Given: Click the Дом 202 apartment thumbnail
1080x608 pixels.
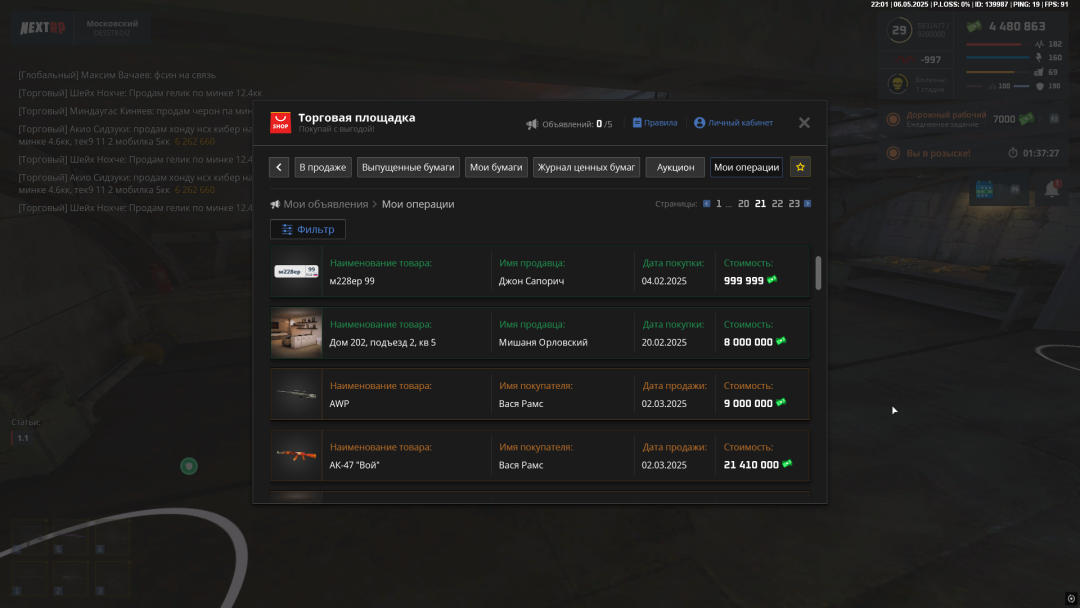Looking at the screenshot, I should click(296, 332).
